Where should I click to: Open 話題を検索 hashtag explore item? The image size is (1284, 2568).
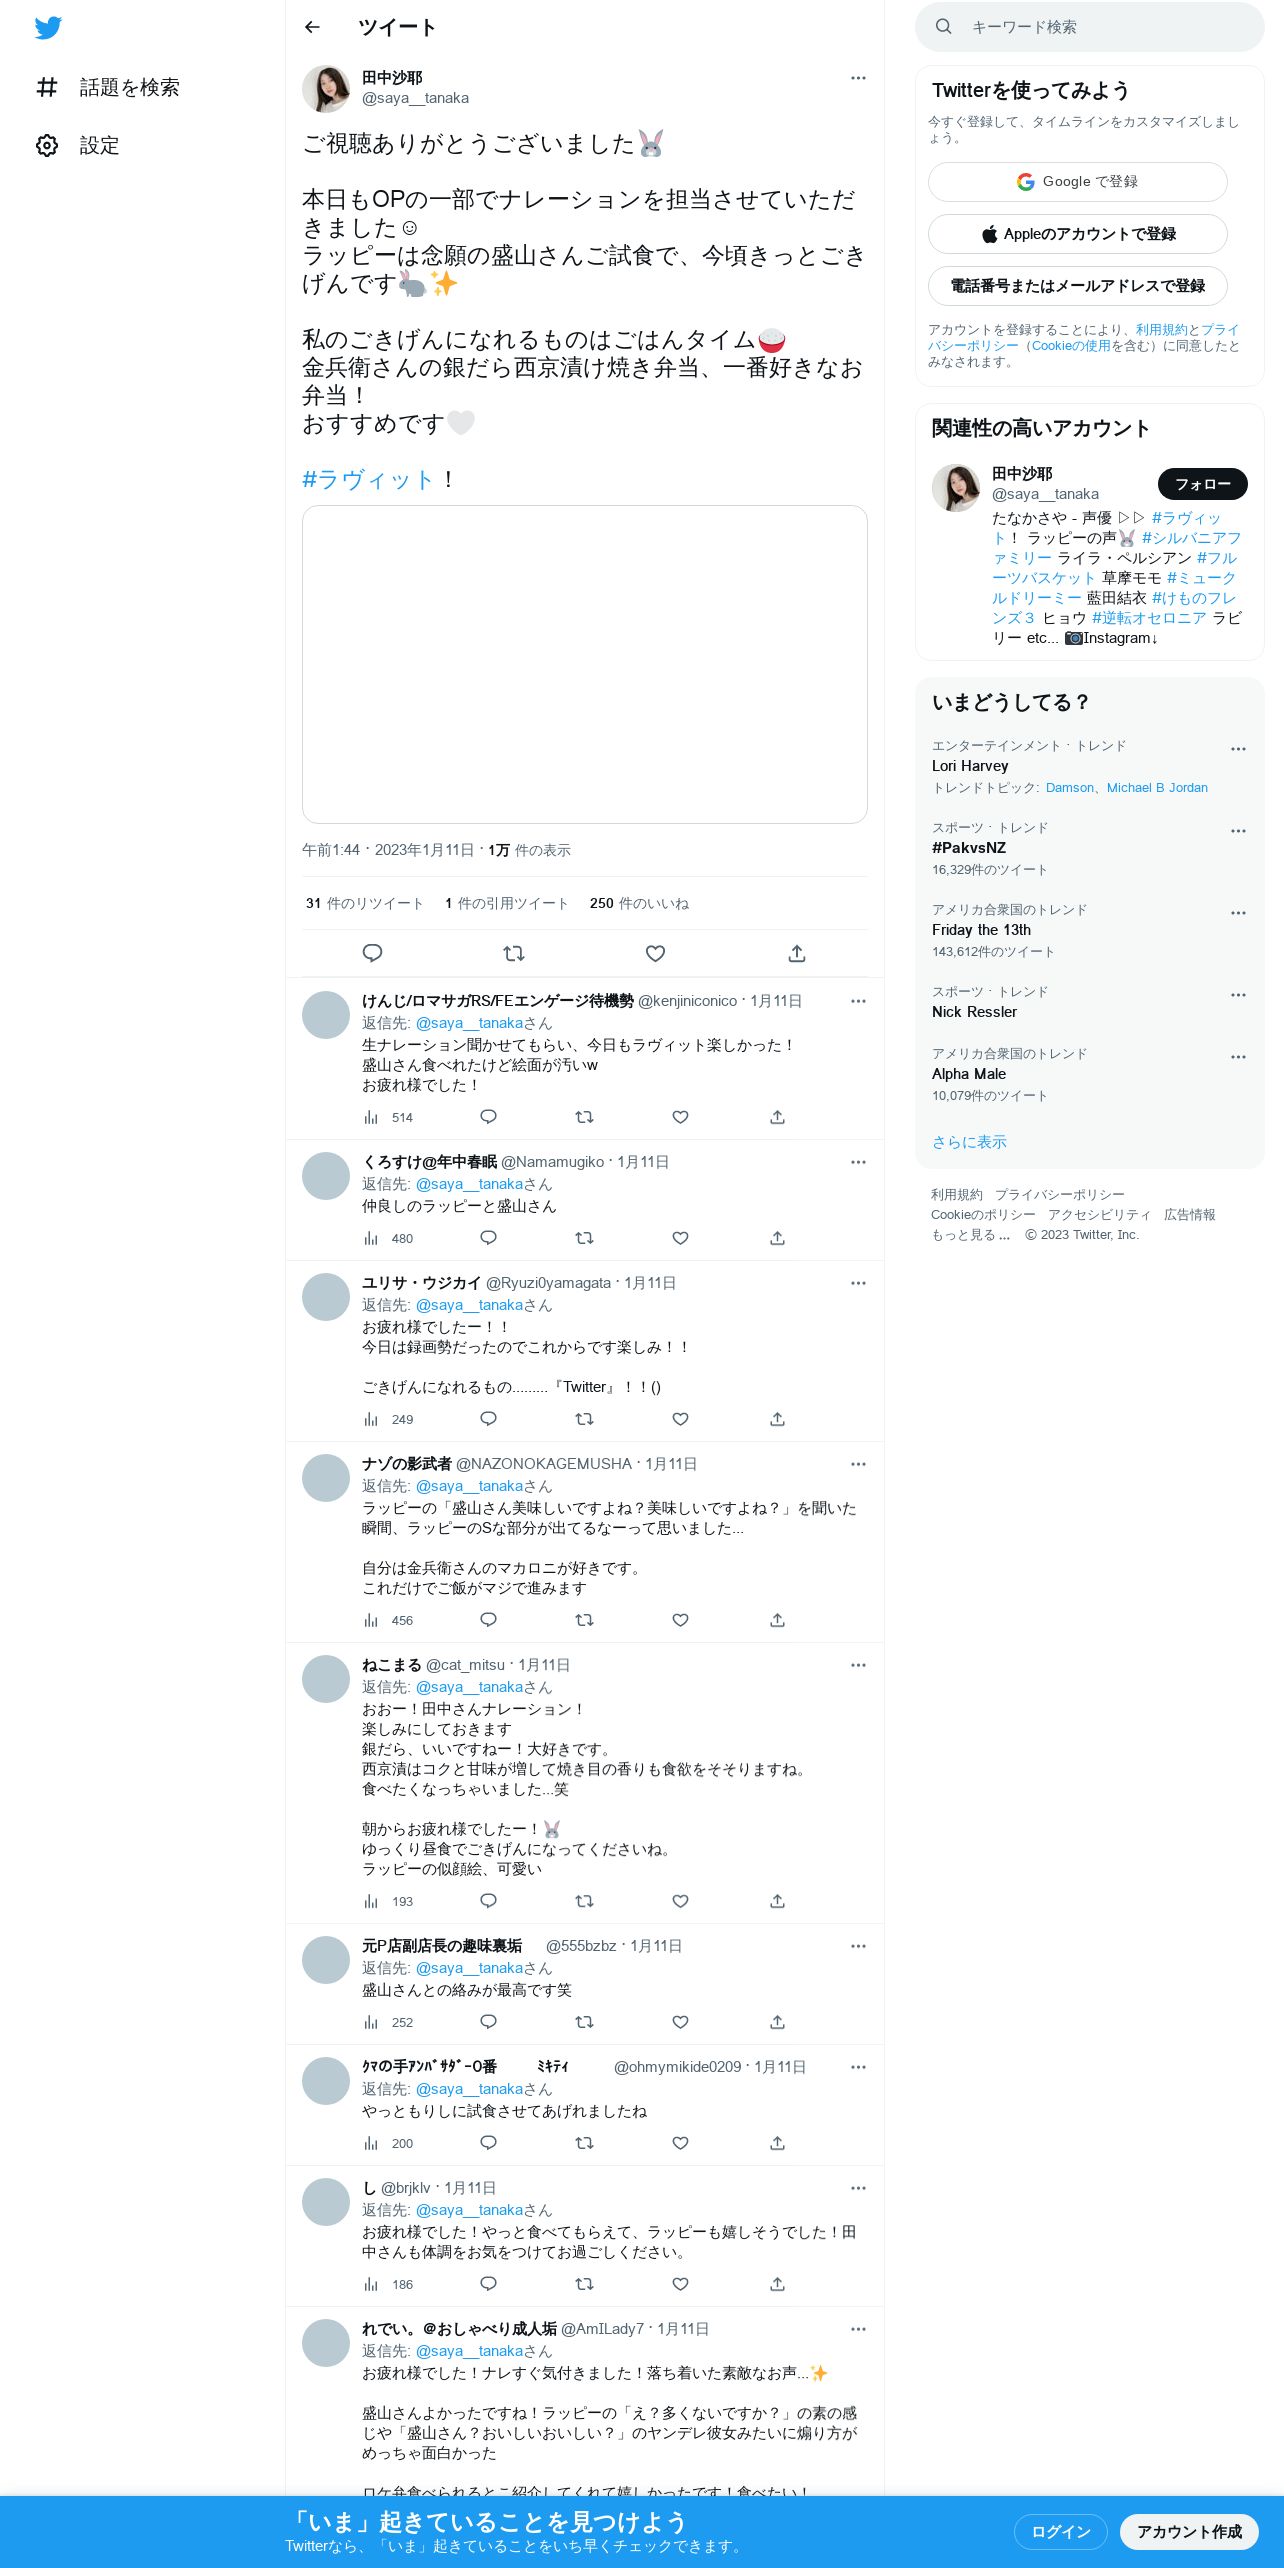click(x=108, y=88)
